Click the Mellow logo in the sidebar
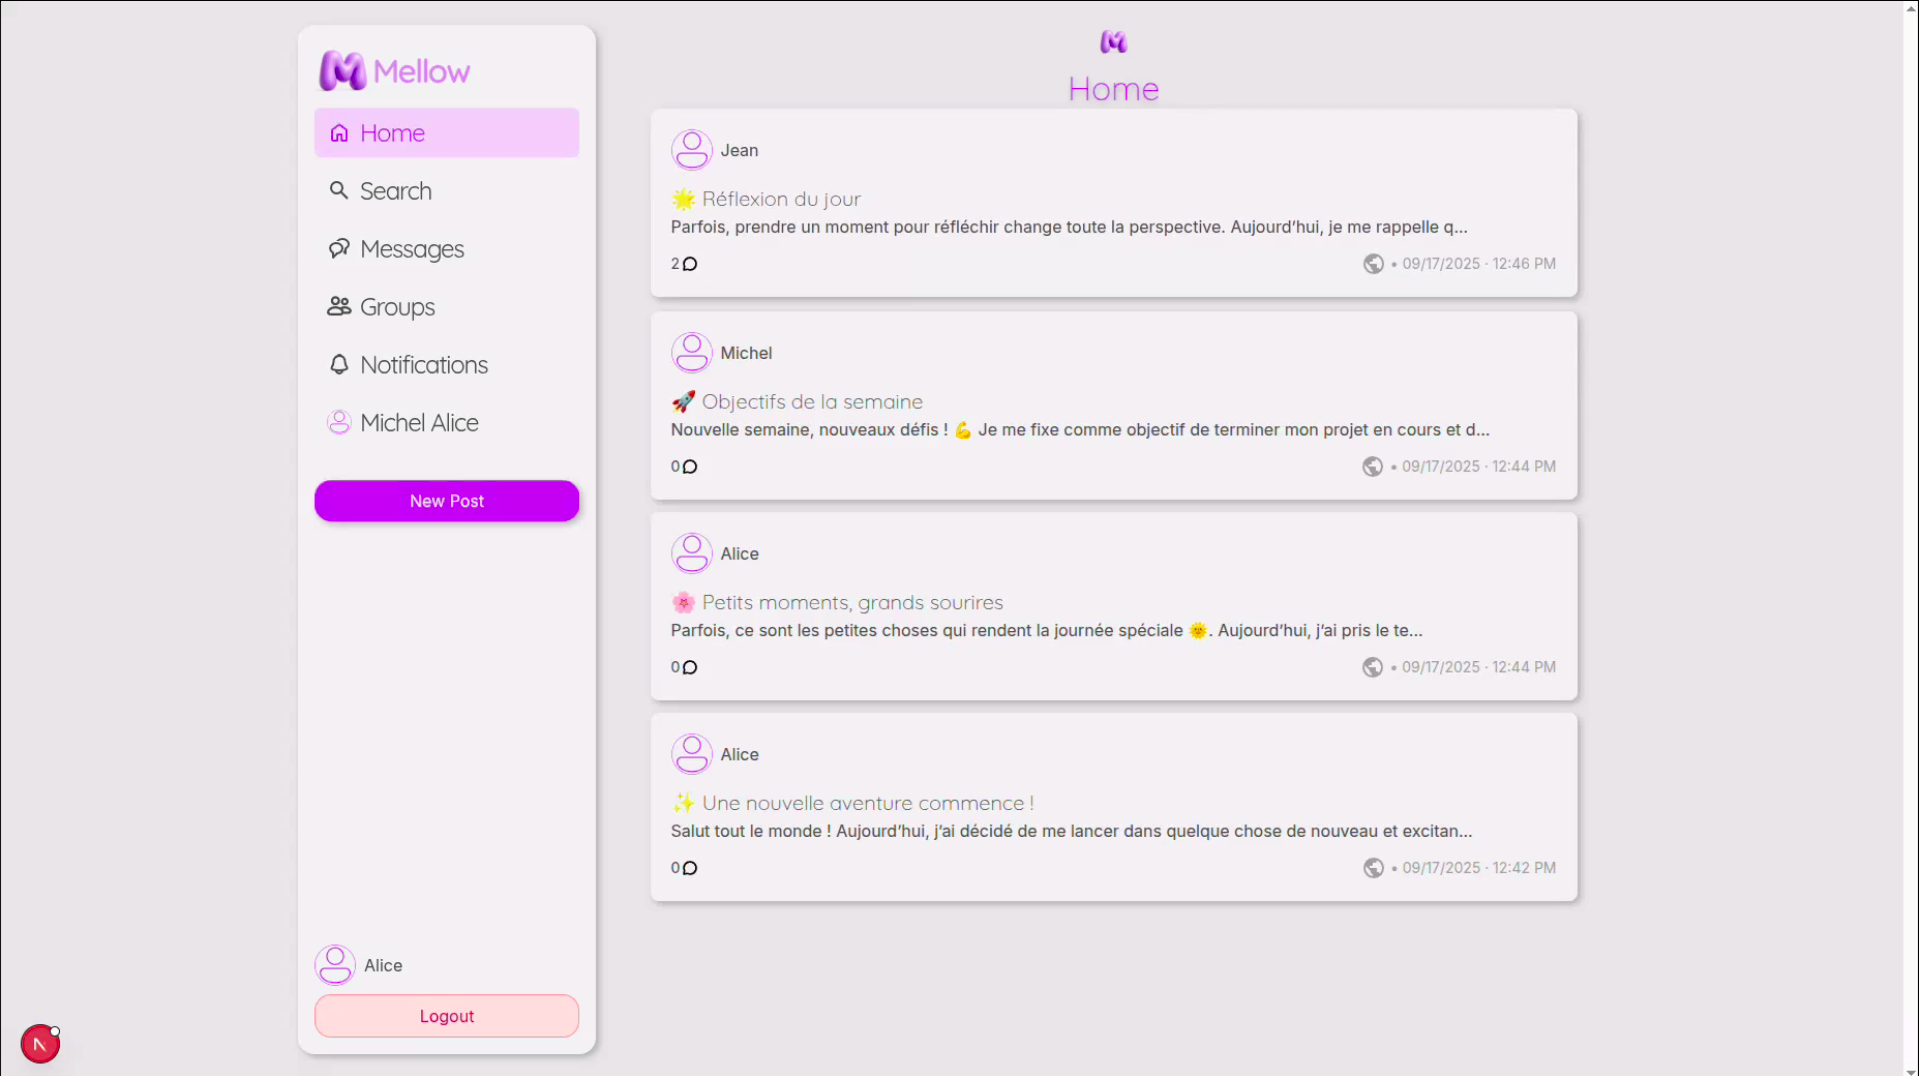The height and width of the screenshot is (1076, 1919). [x=393, y=71]
